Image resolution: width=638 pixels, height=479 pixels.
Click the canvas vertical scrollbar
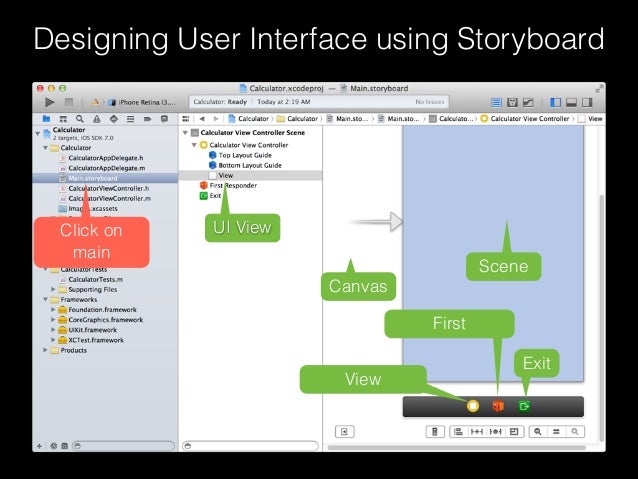tap(602, 317)
